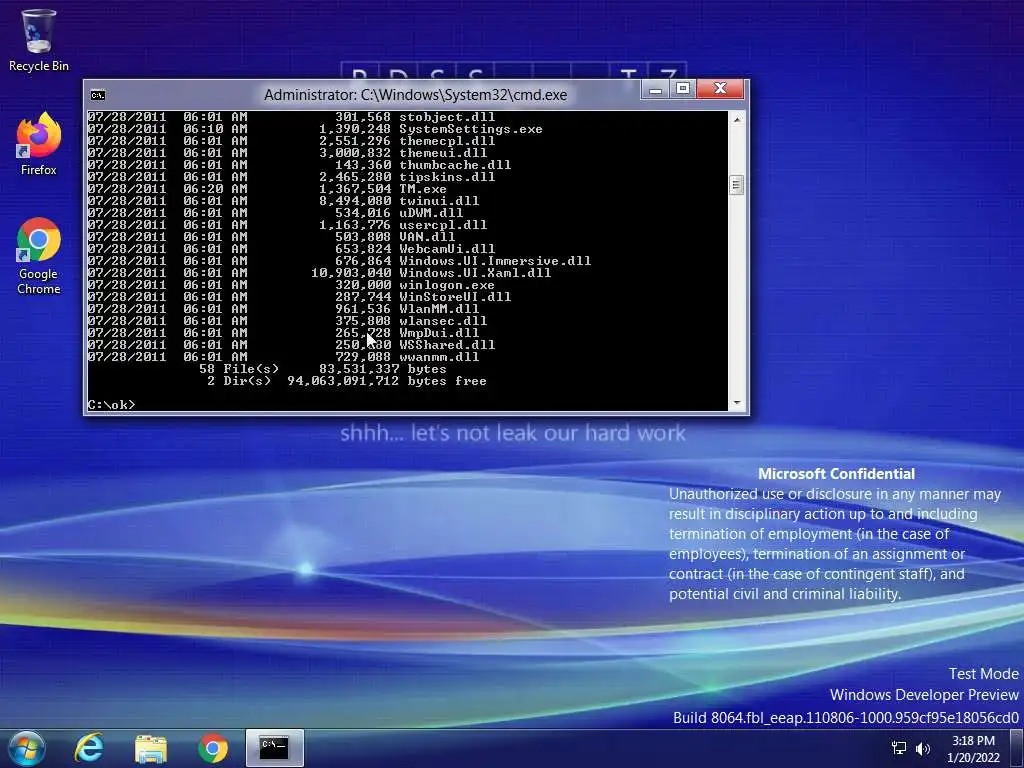This screenshot has width=1024, height=768.
Task: Click the Windows.UI.Immersive.dll entry
Action: (495, 261)
